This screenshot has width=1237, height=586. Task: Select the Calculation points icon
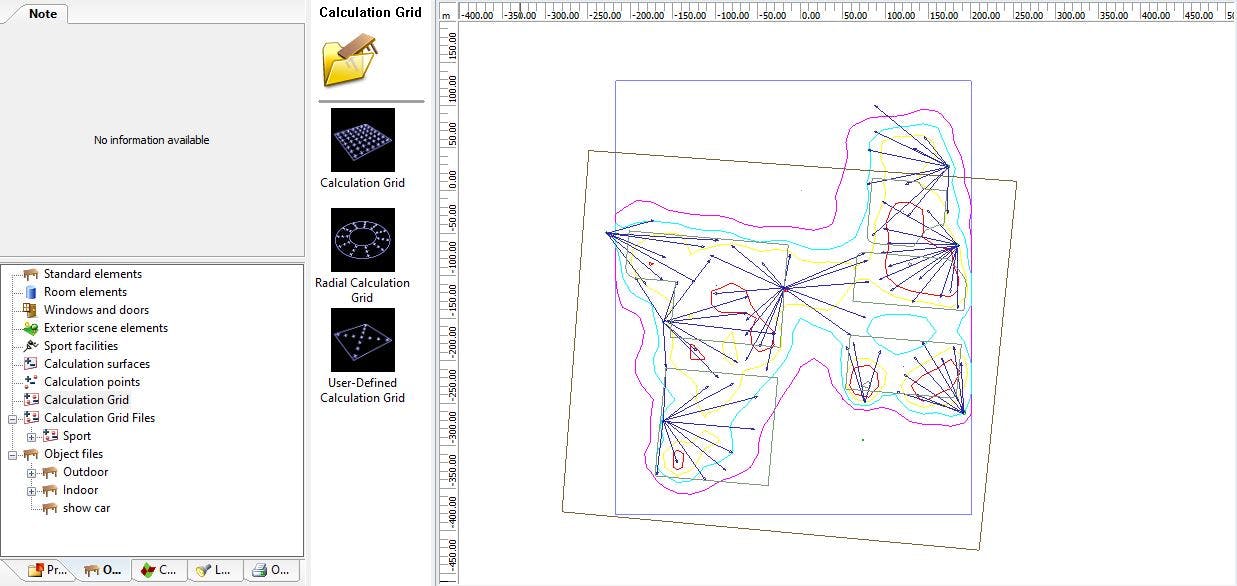tap(31, 382)
